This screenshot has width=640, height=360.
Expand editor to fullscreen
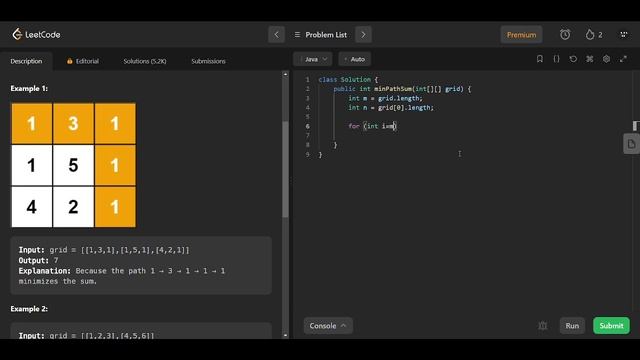[623, 59]
